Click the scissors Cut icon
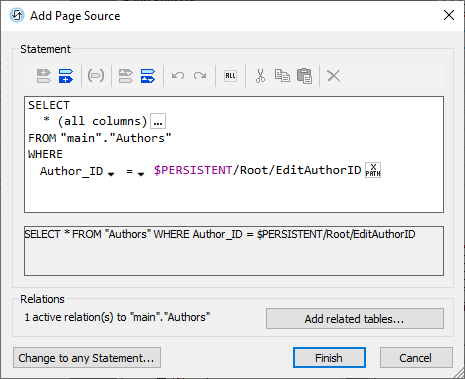This screenshot has height=379, width=465. pyautogui.click(x=260, y=76)
